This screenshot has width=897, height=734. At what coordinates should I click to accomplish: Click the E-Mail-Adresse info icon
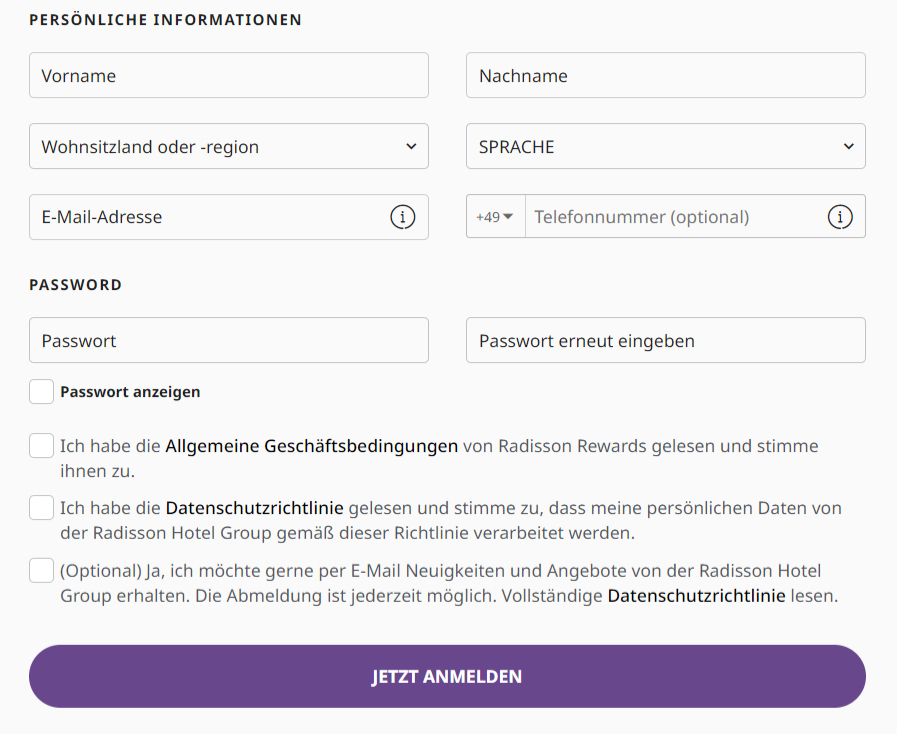click(x=402, y=217)
